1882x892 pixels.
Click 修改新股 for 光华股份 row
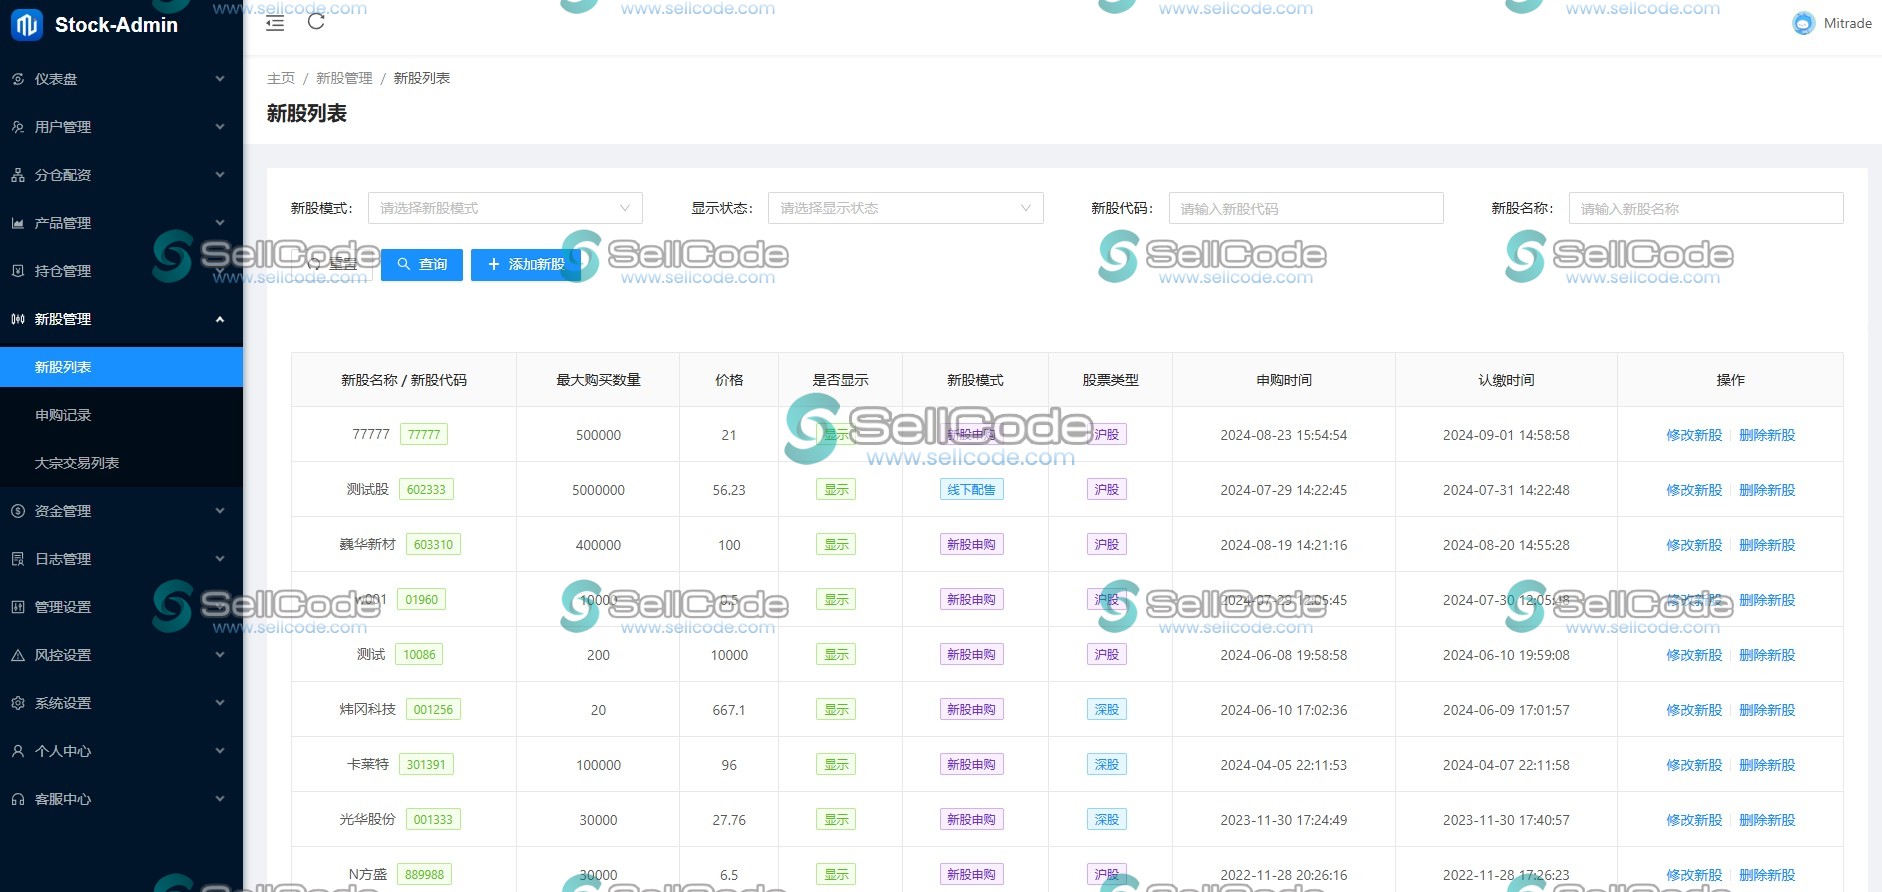point(1694,820)
